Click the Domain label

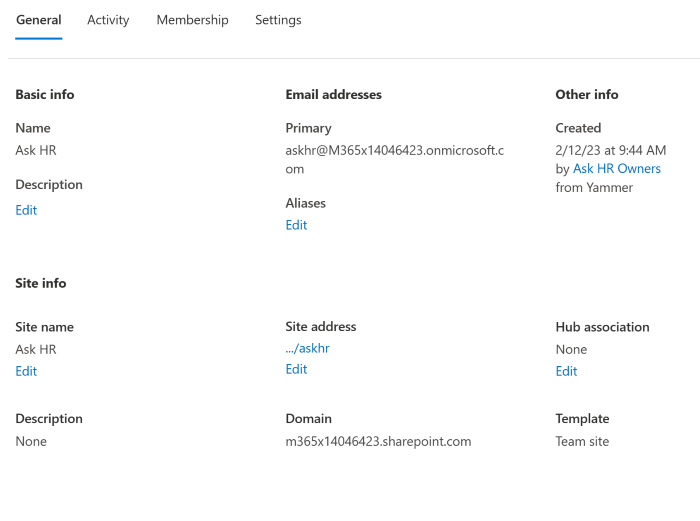click(308, 419)
